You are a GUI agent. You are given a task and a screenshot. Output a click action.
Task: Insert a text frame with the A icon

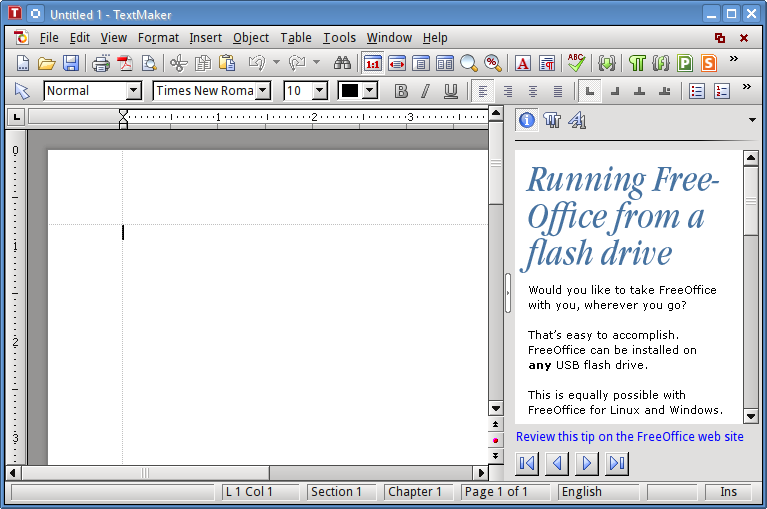(522, 64)
